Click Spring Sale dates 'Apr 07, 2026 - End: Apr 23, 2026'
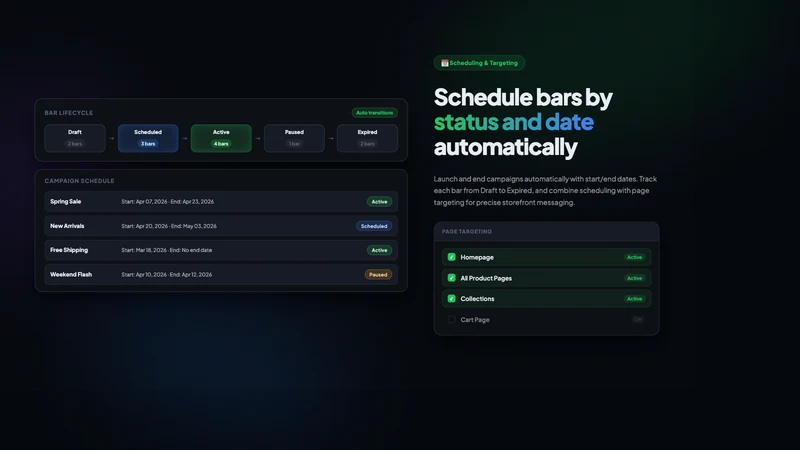 (x=167, y=202)
